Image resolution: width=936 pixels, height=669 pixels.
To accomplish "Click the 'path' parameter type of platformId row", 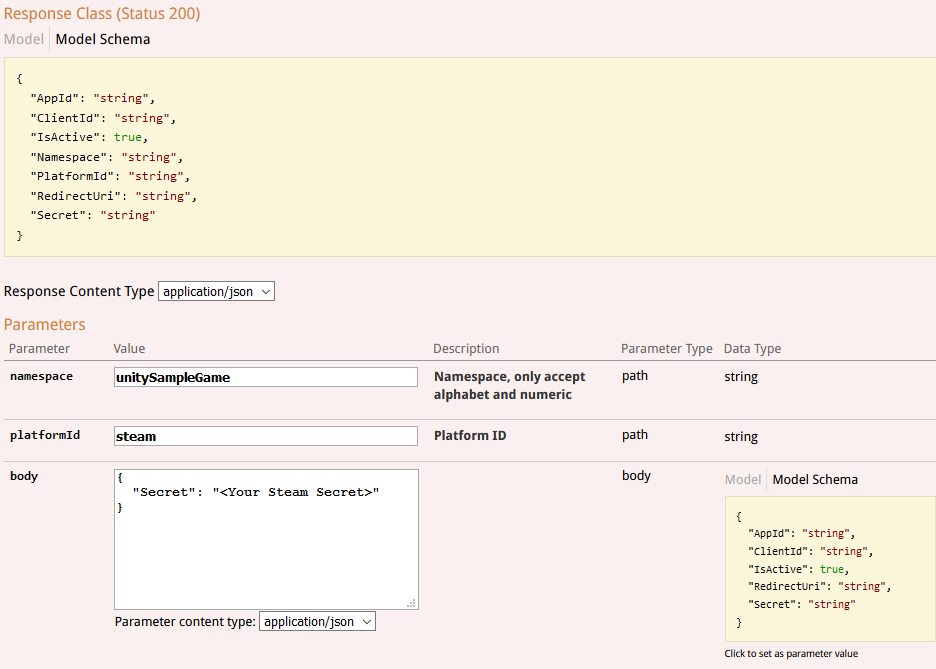I will point(635,435).
